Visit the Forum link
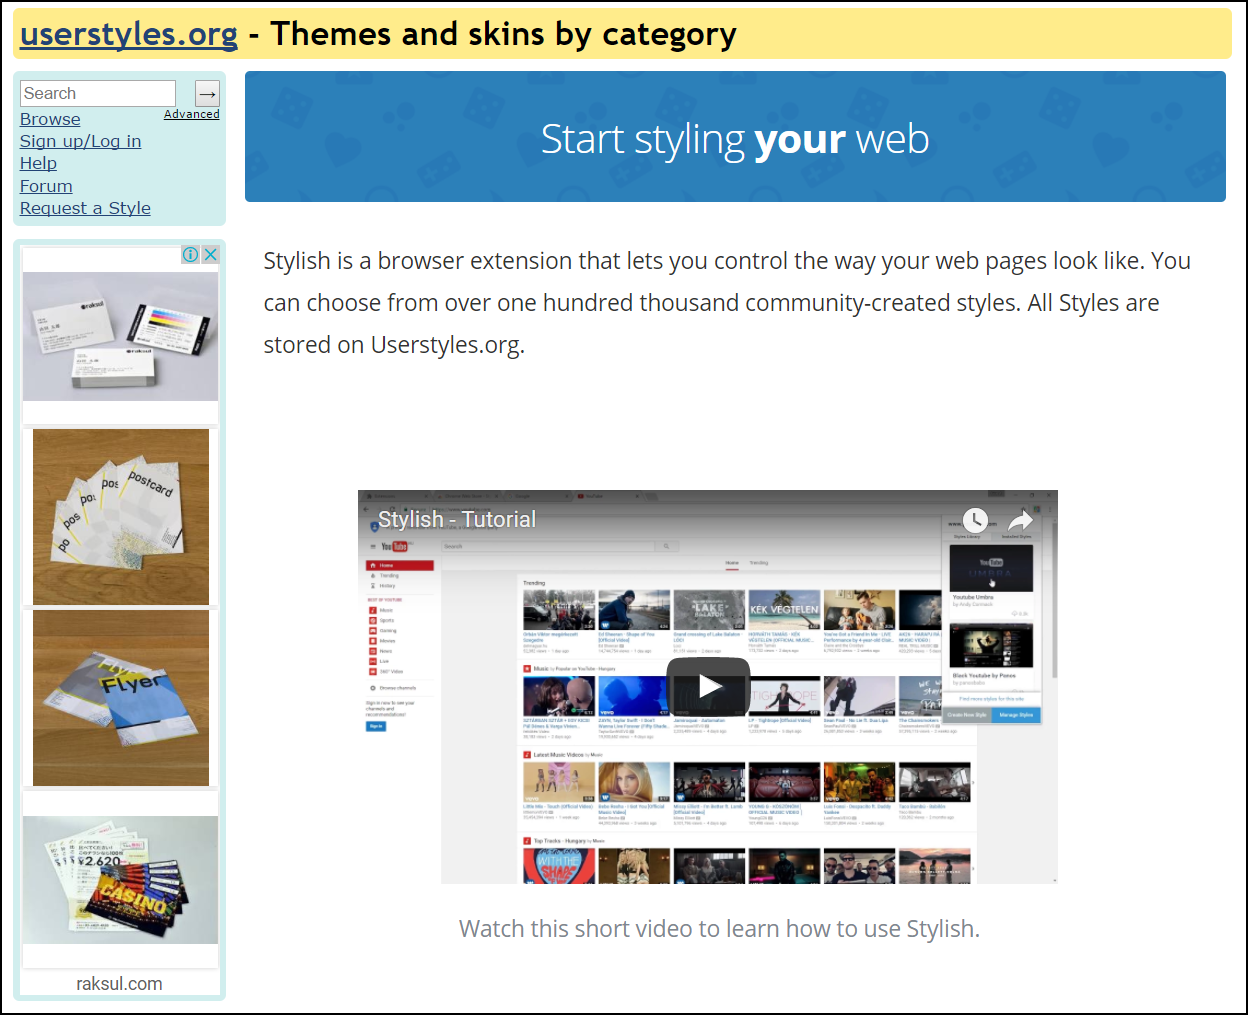 tap(46, 186)
